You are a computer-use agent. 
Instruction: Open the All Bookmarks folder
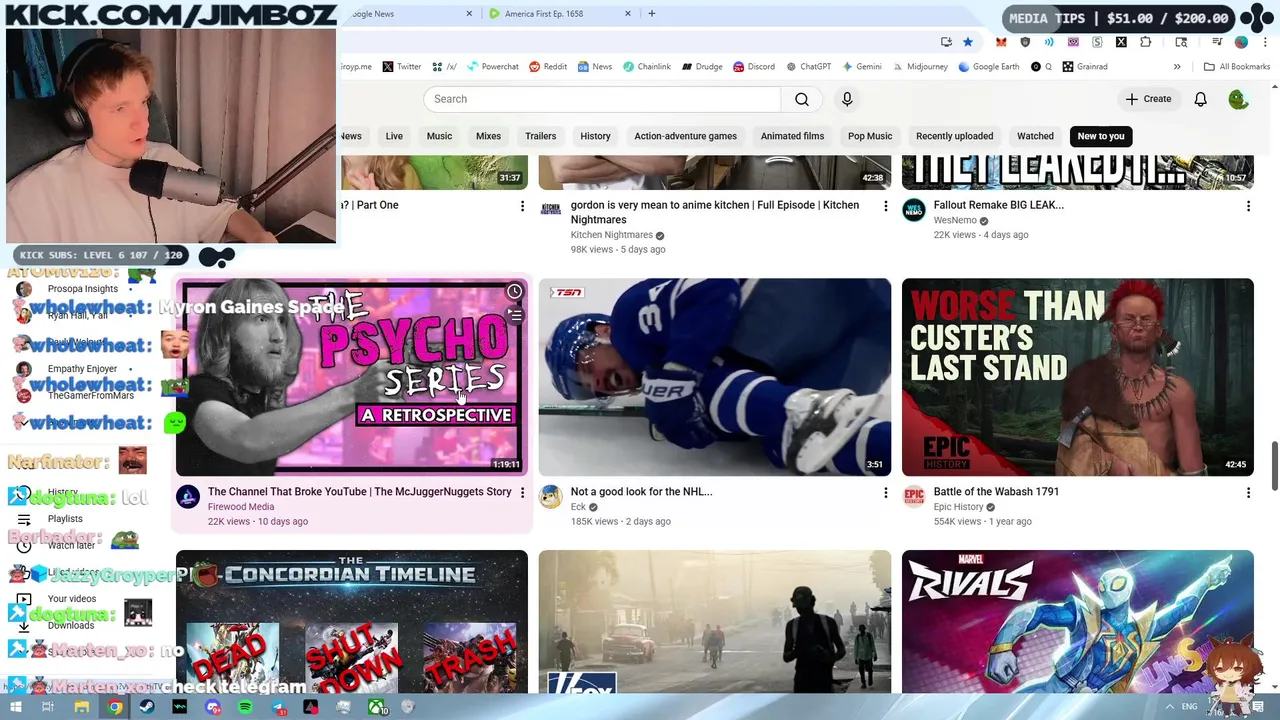(x=1237, y=67)
